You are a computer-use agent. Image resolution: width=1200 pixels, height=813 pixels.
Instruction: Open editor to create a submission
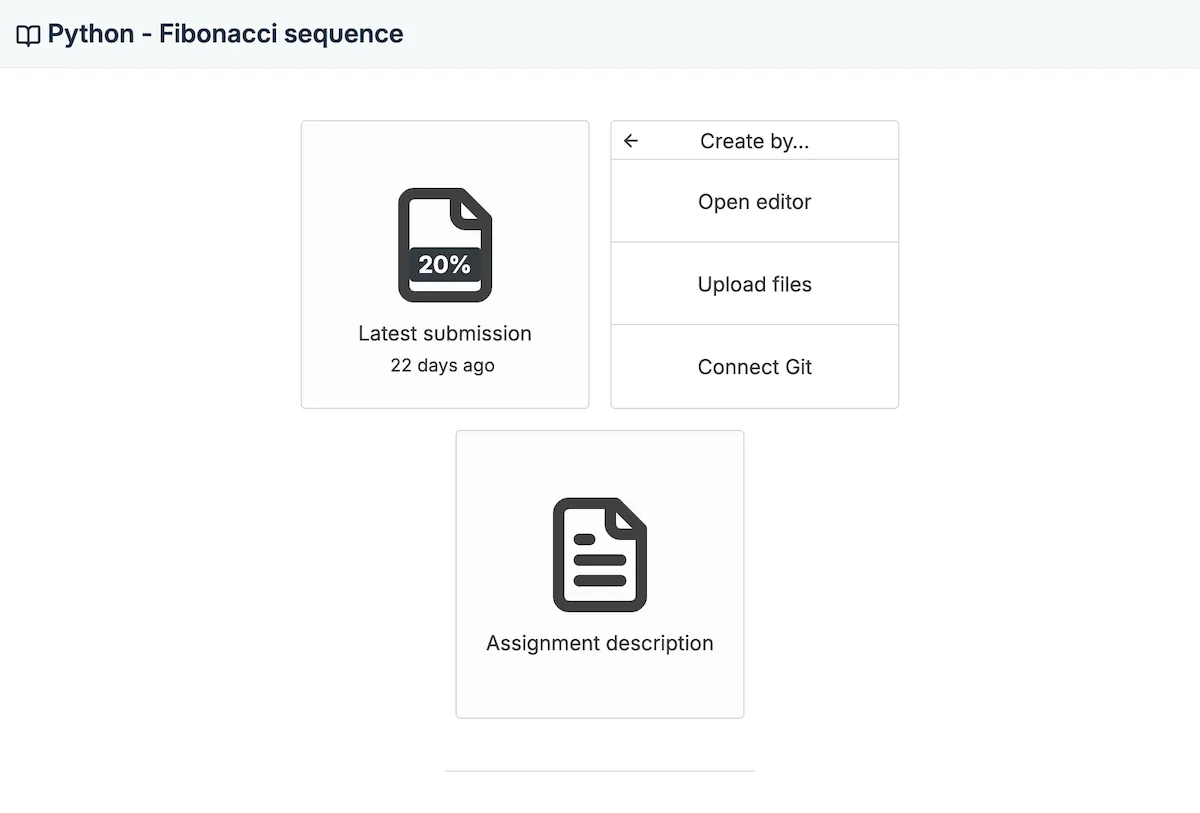pos(754,201)
